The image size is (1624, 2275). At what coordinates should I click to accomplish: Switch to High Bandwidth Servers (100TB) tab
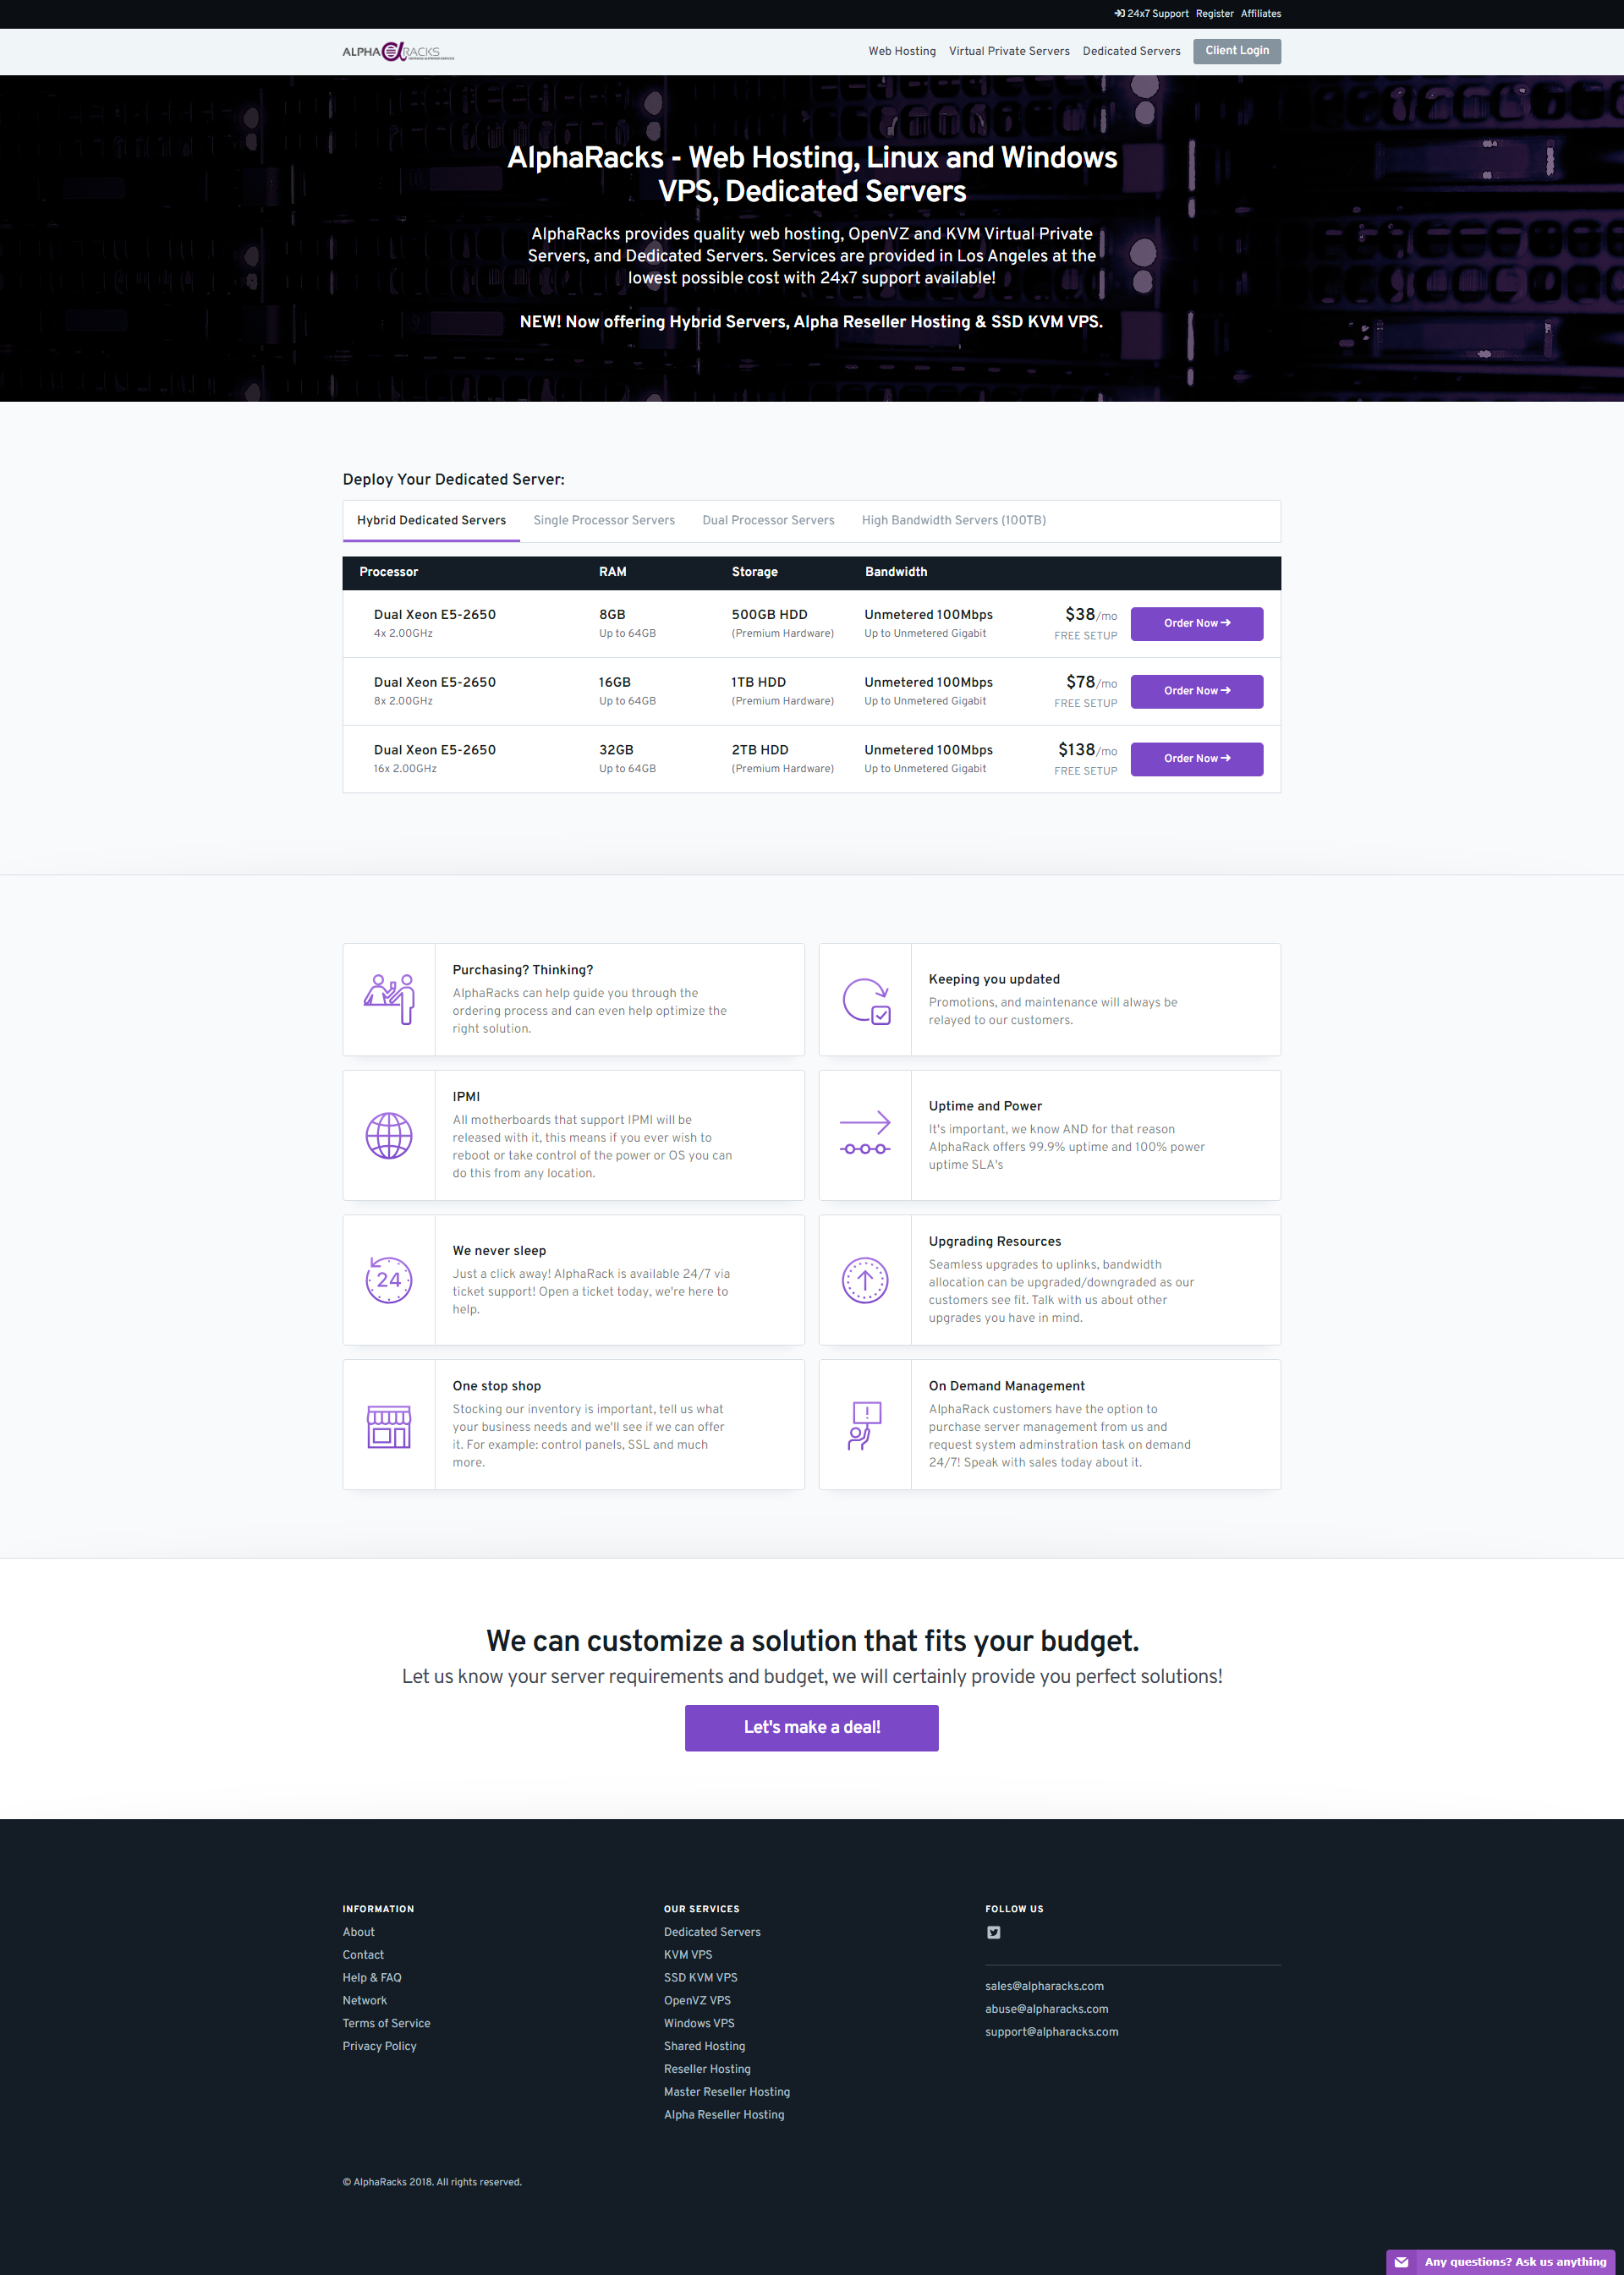click(x=954, y=520)
